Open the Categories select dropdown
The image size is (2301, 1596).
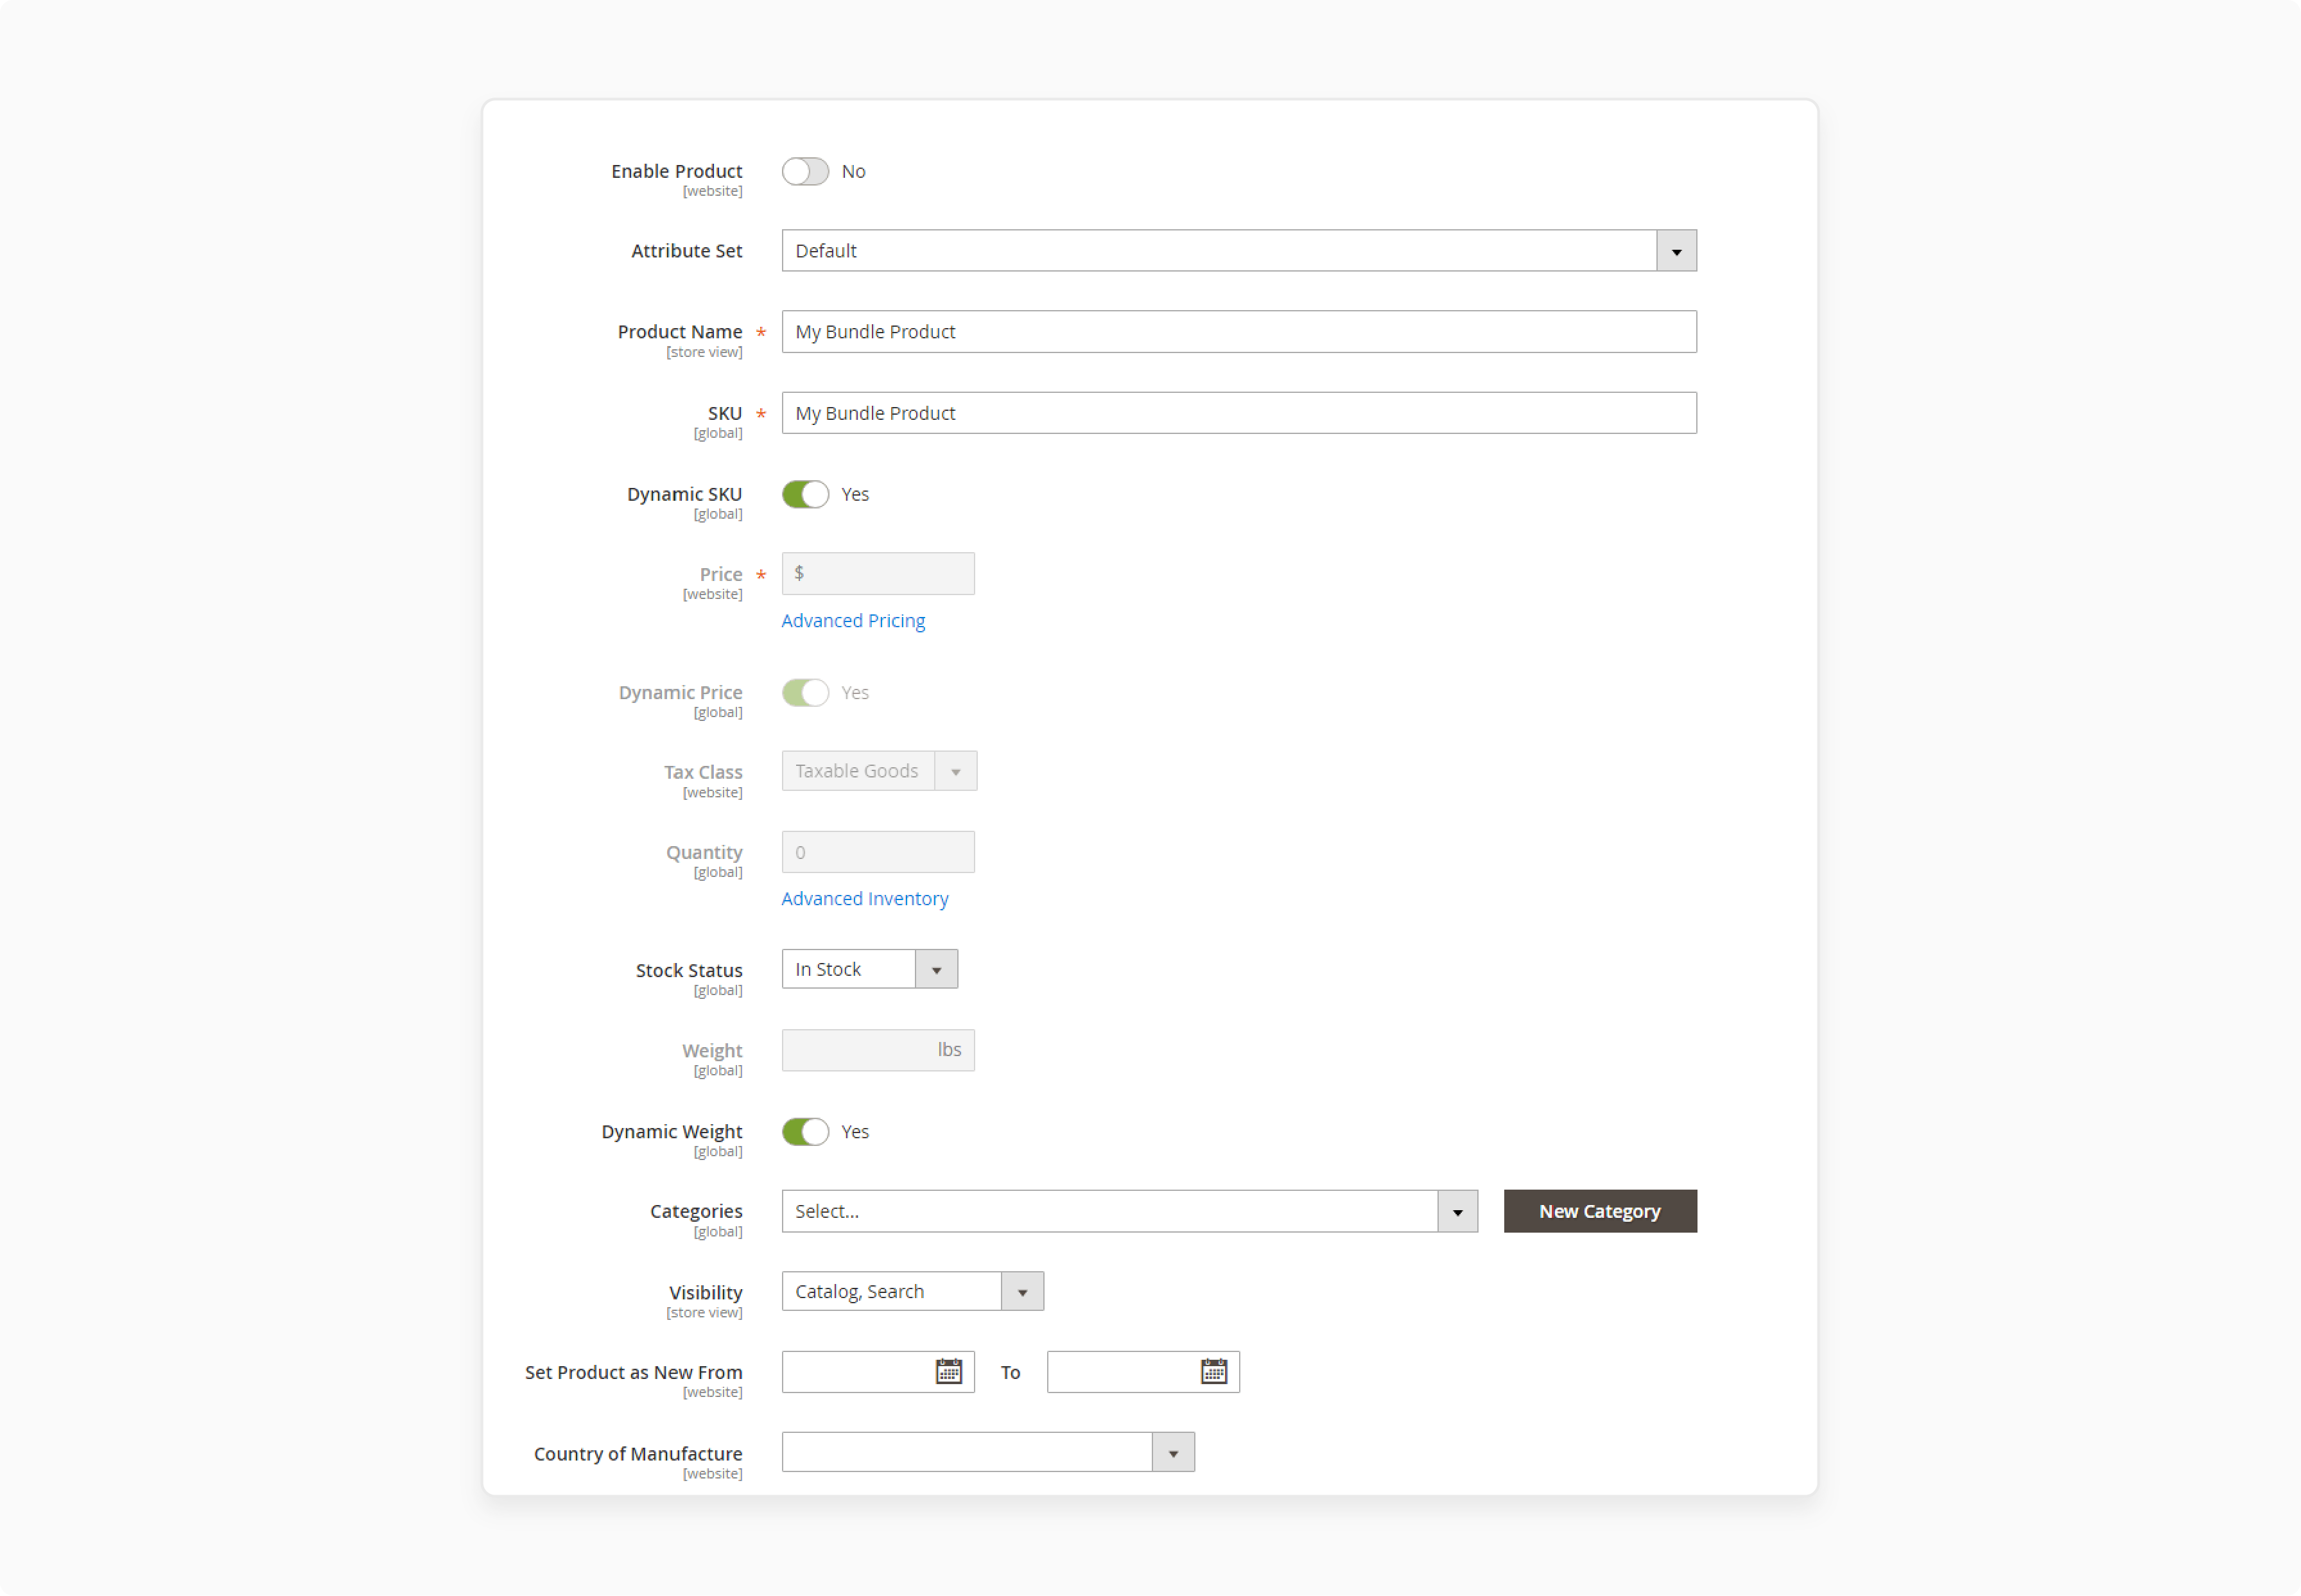point(1129,1211)
